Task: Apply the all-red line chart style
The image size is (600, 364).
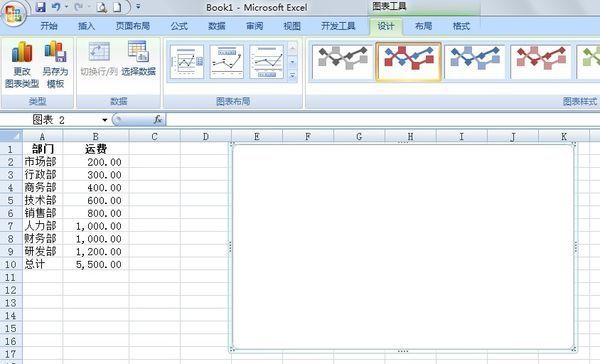Action: coord(541,61)
